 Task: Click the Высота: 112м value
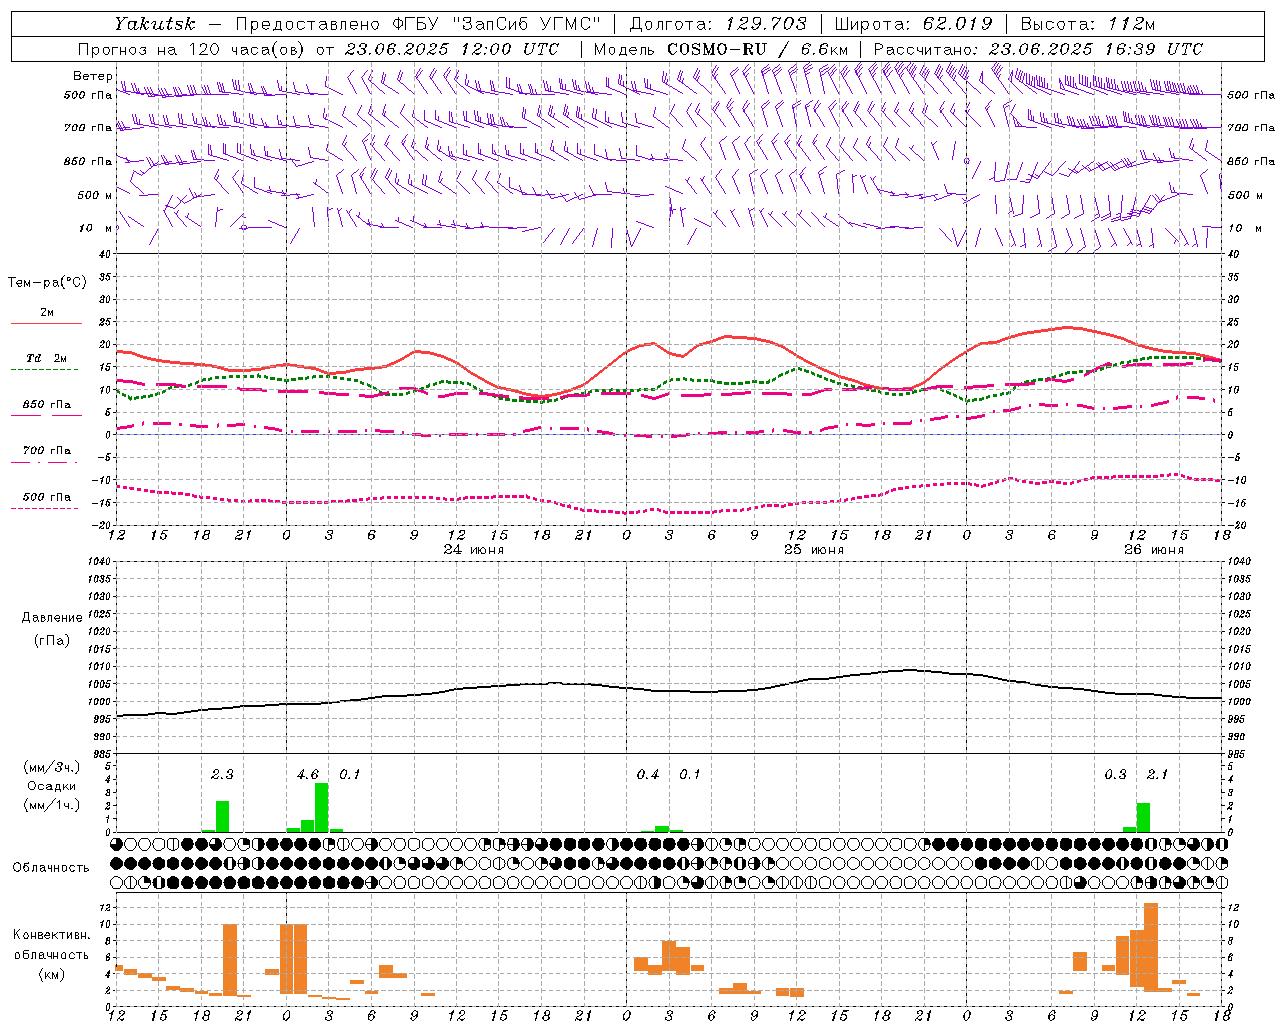point(1087,24)
